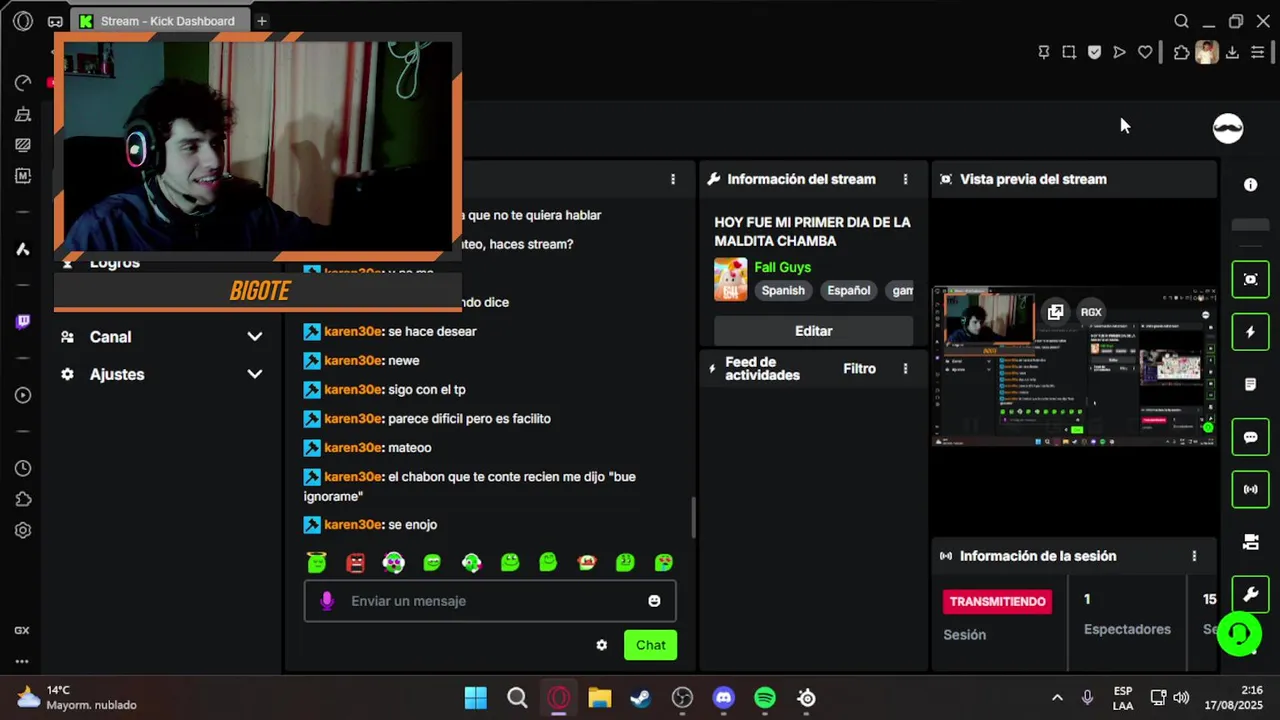This screenshot has height=720, width=1280.
Task: Open a new browser tab
Action: coord(262,21)
